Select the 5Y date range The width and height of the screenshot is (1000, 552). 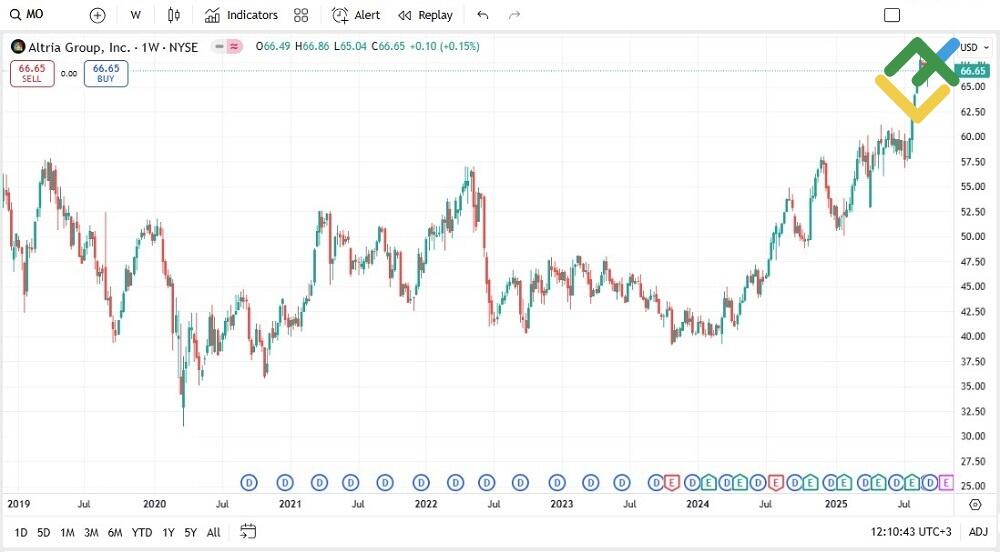coord(190,532)
